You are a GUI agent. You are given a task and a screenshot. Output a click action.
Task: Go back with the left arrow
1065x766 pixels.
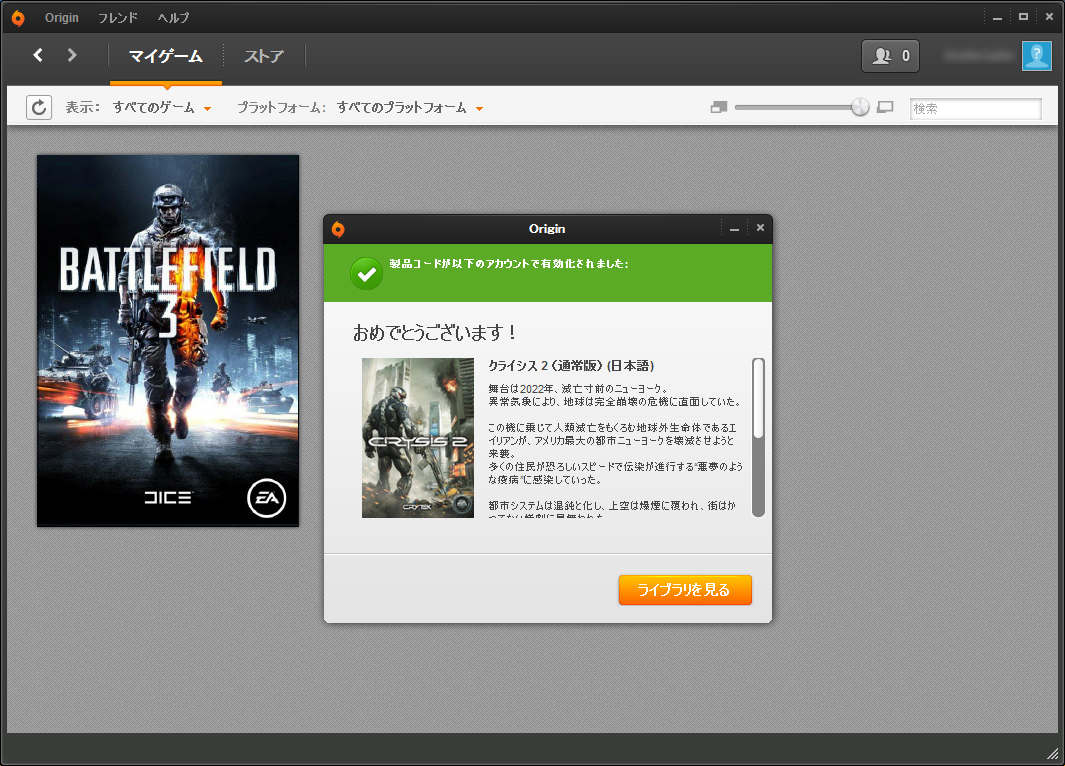(x=38, y=55)
